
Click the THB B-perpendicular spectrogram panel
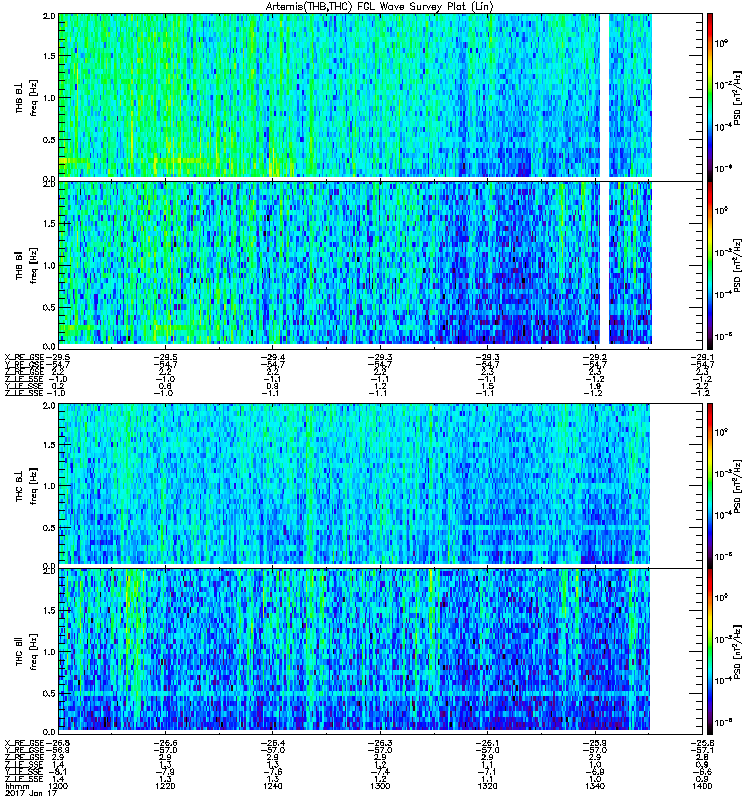(x=381, y=97)
